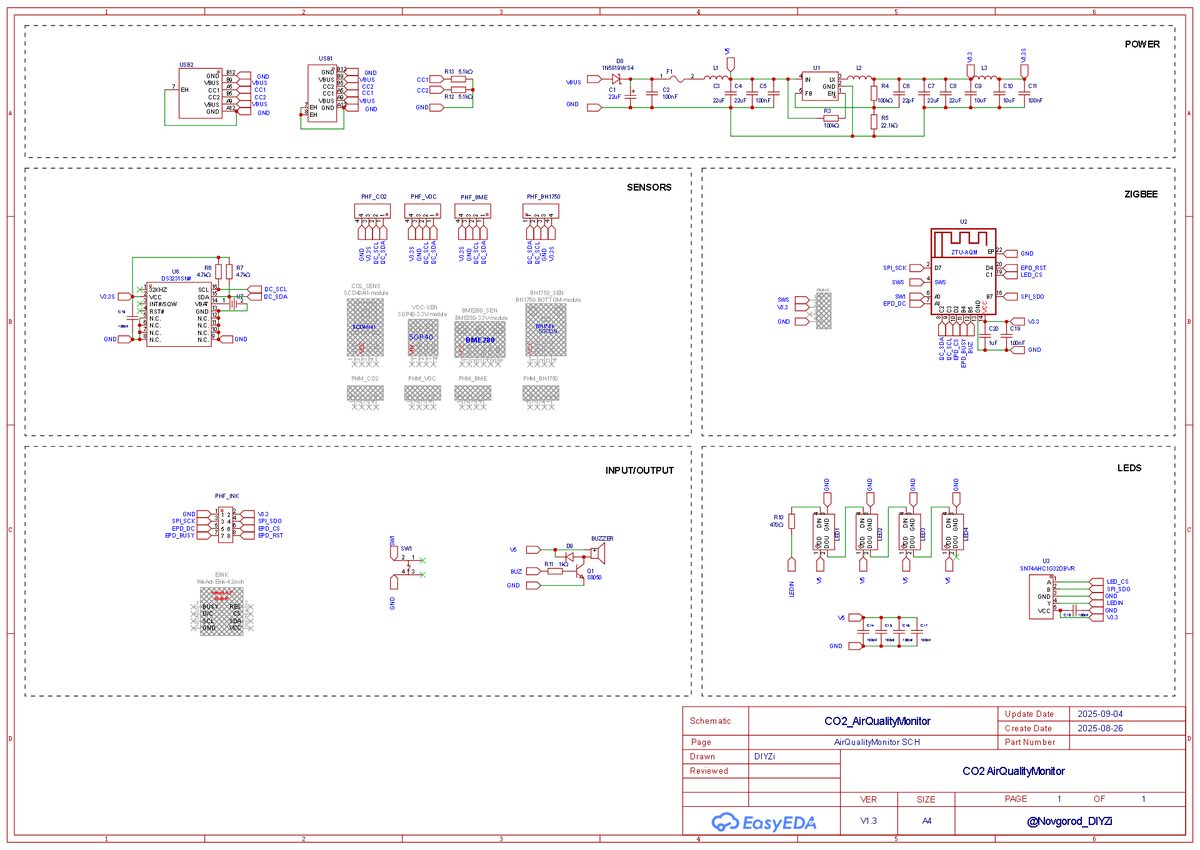Select the U1 regulator IC symbol
Viewport: 1200px width, 850px height.
820,86
